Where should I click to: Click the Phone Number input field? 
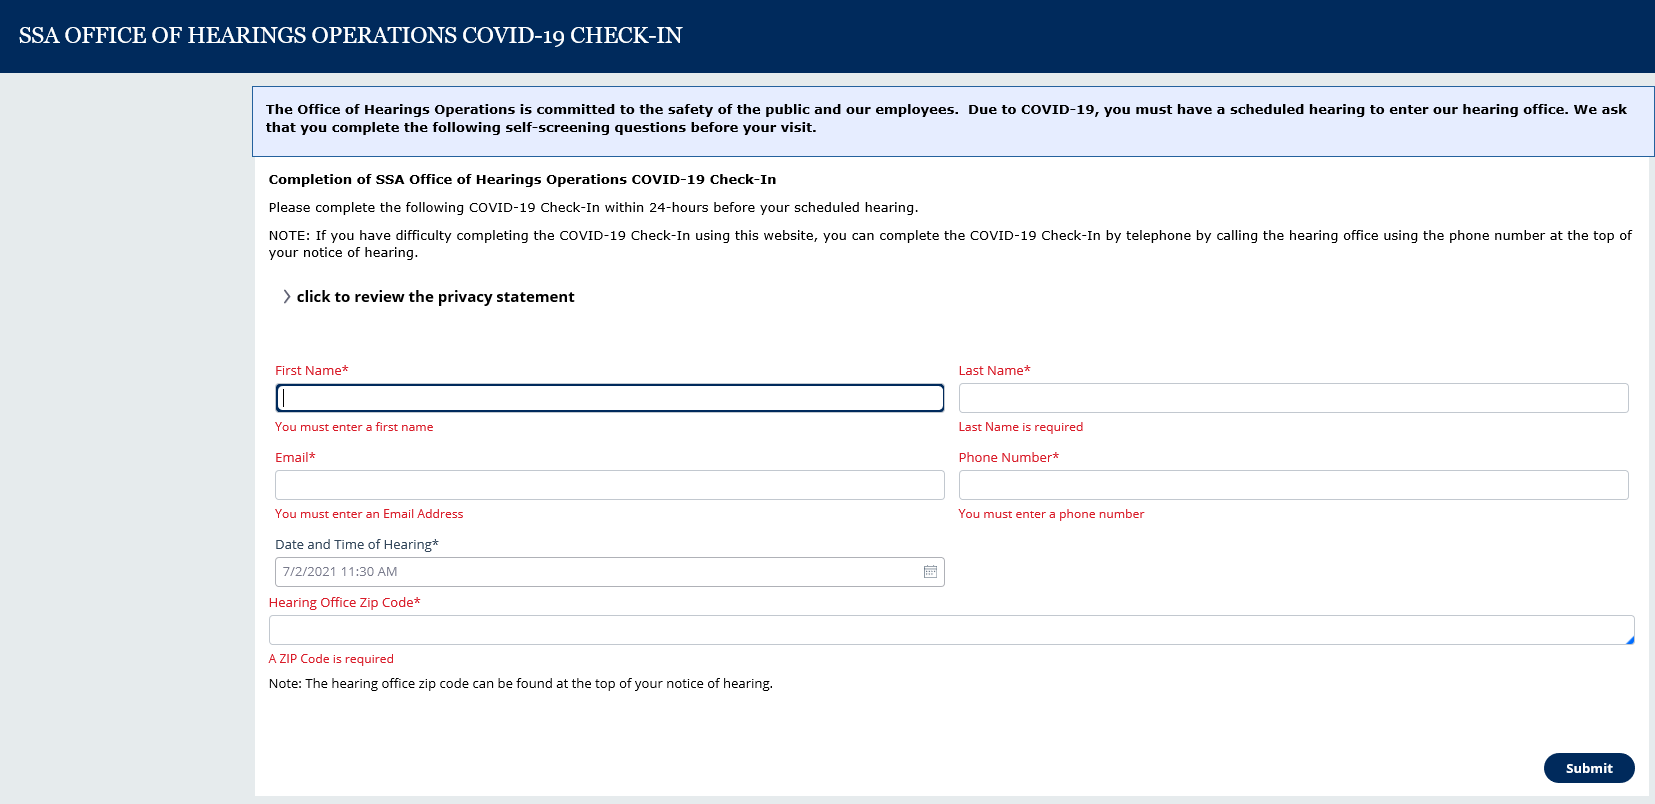(x=1292, y=485)
